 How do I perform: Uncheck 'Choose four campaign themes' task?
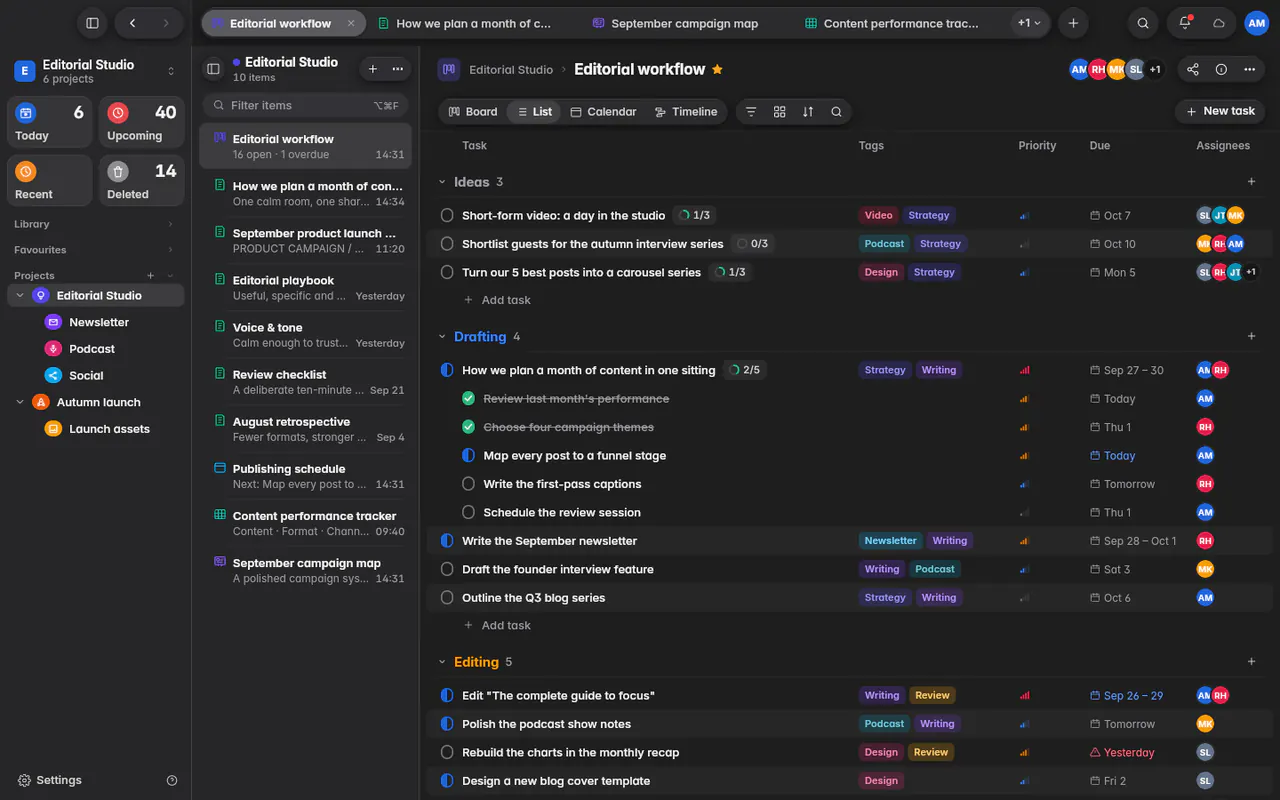(468, 427)
